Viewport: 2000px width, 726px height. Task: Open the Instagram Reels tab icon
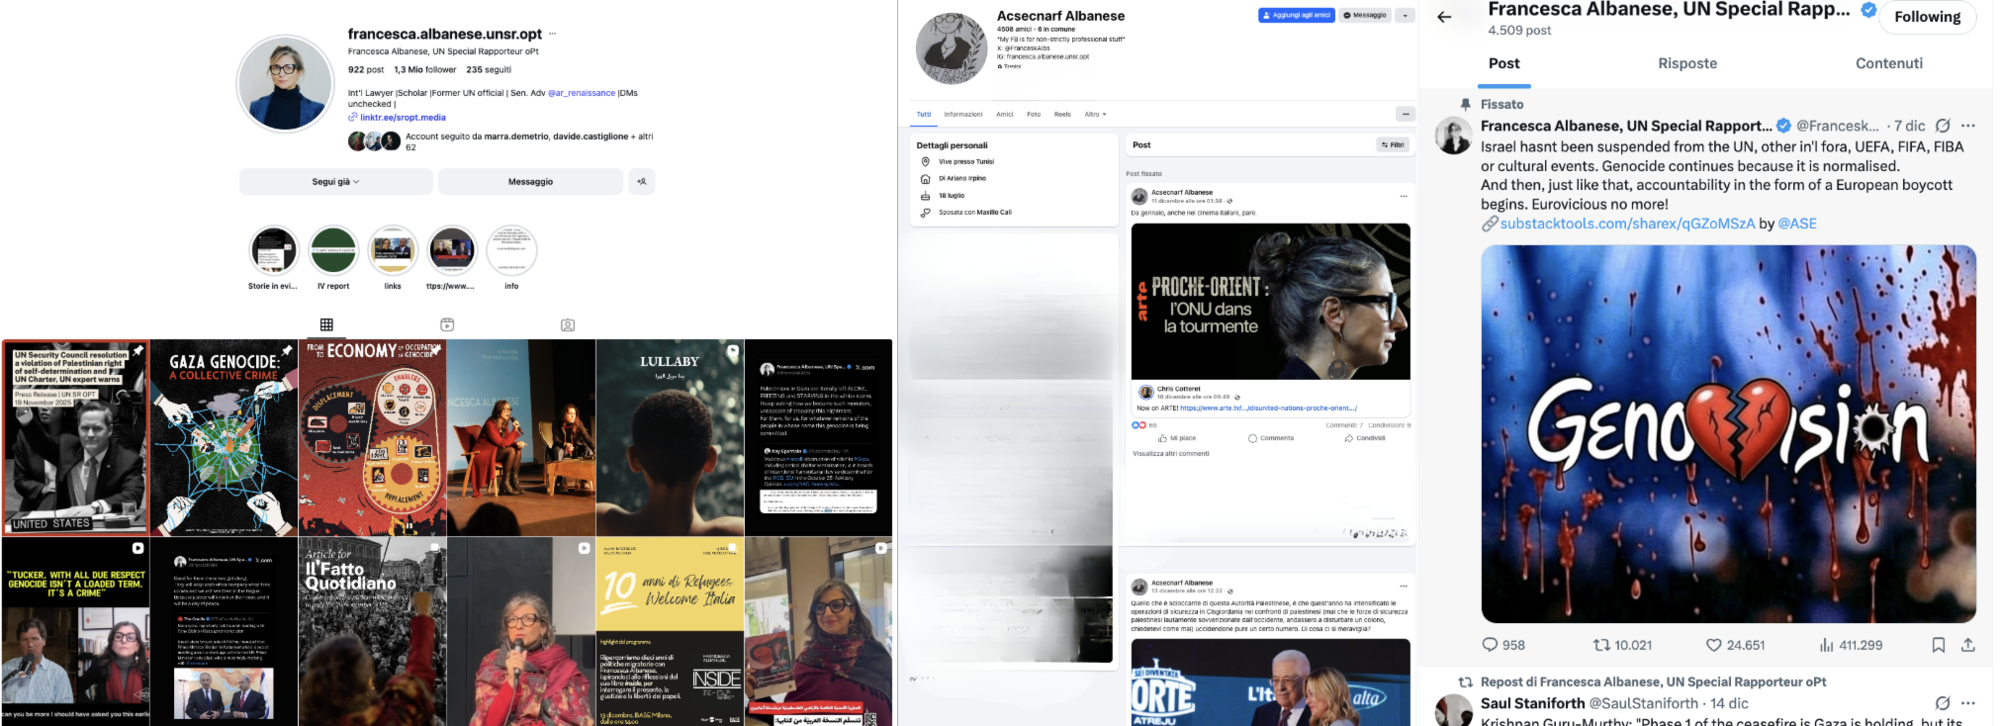(x=447, y=325)
